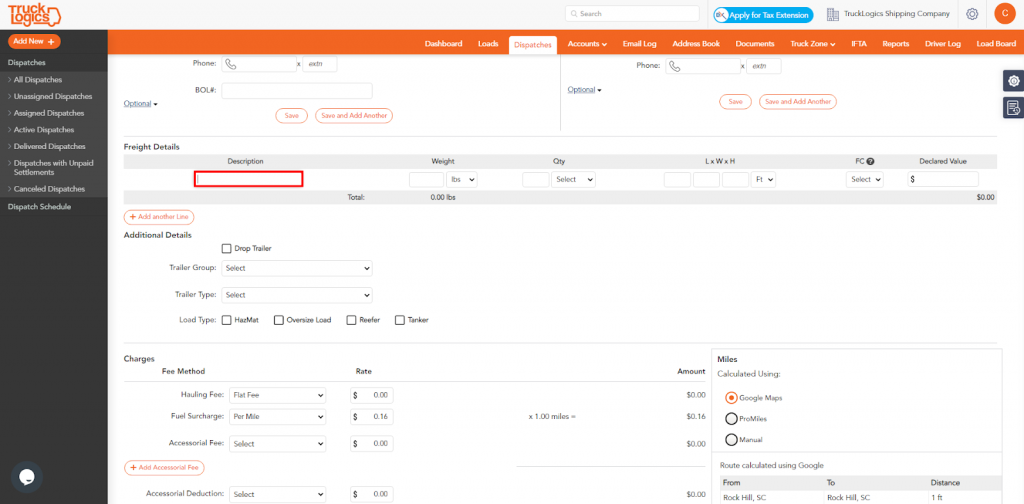Open the Address Book tab
1024x504 pixels.
(696, 44)
